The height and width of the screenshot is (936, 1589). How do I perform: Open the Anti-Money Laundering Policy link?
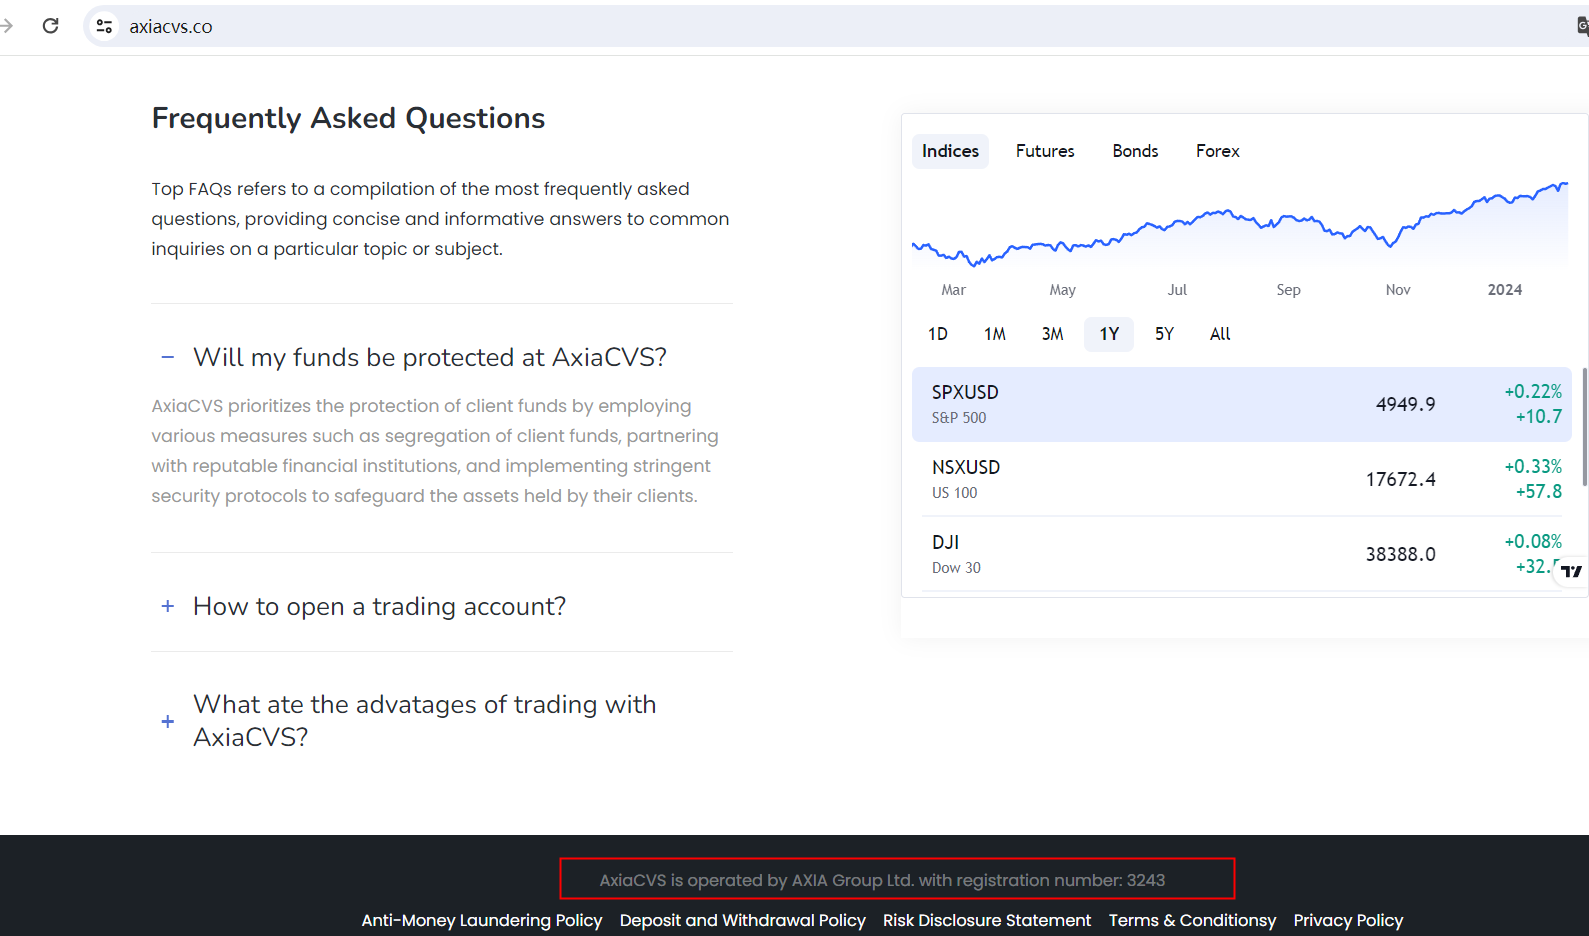click(x=482, y=920)
